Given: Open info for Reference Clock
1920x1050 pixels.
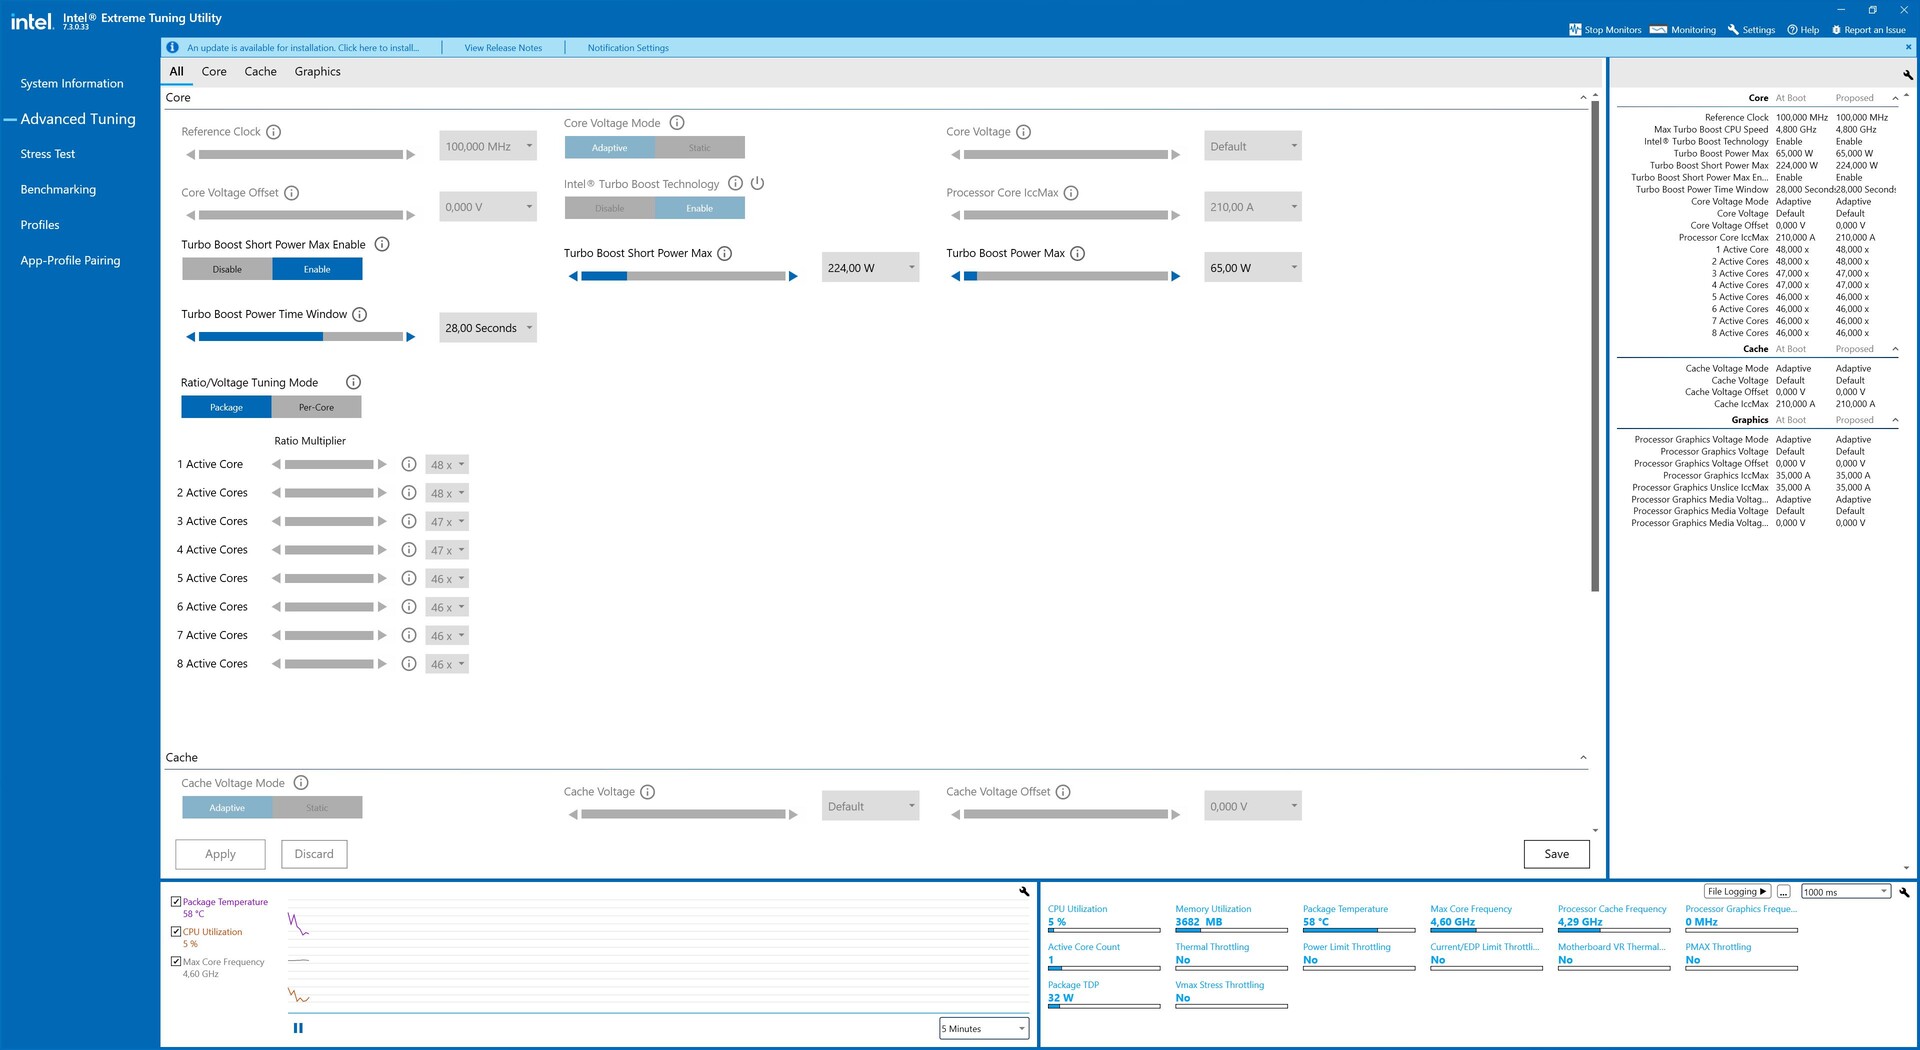Looking at the screenshot, I should click(273, 132).
